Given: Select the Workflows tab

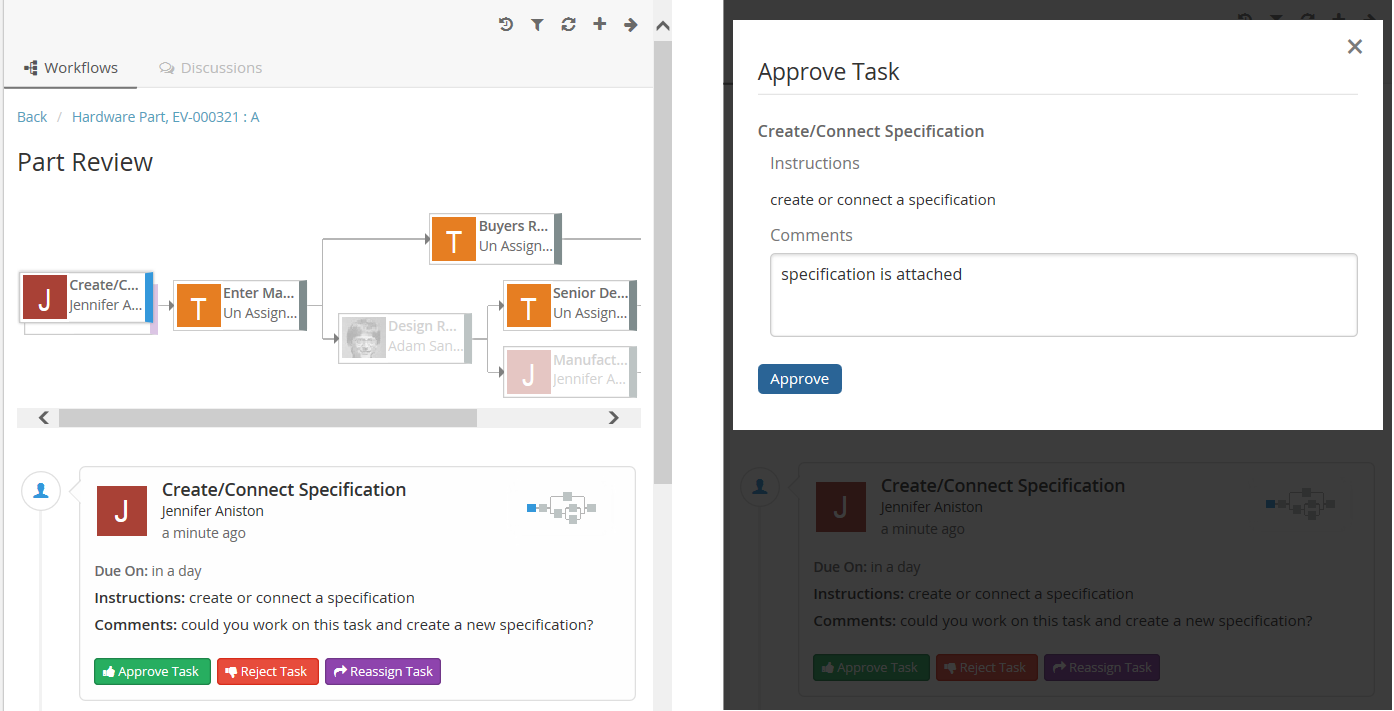Looking at the screenshot, I should (71, 68).
